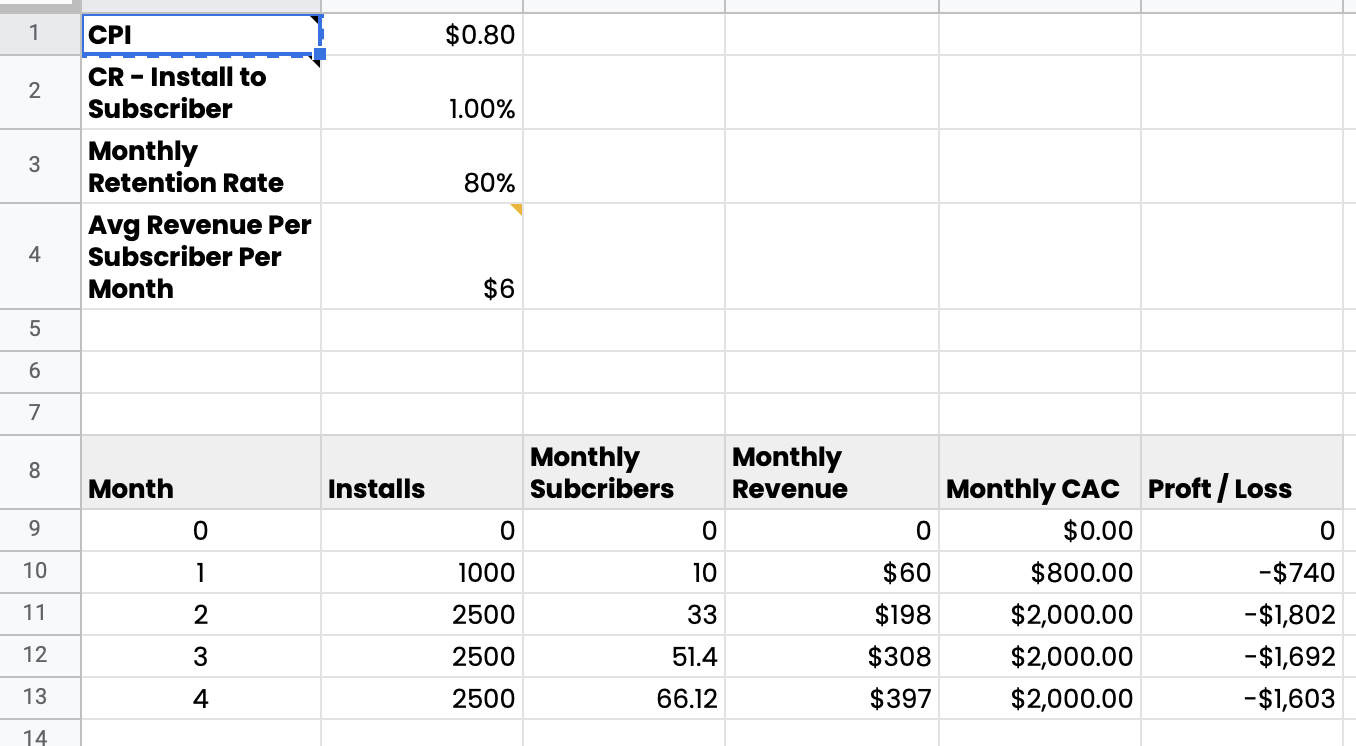The image size is (1356, 746).
Task: Select the Monthly Revenue header cell
Action: (x=831, y=471)
